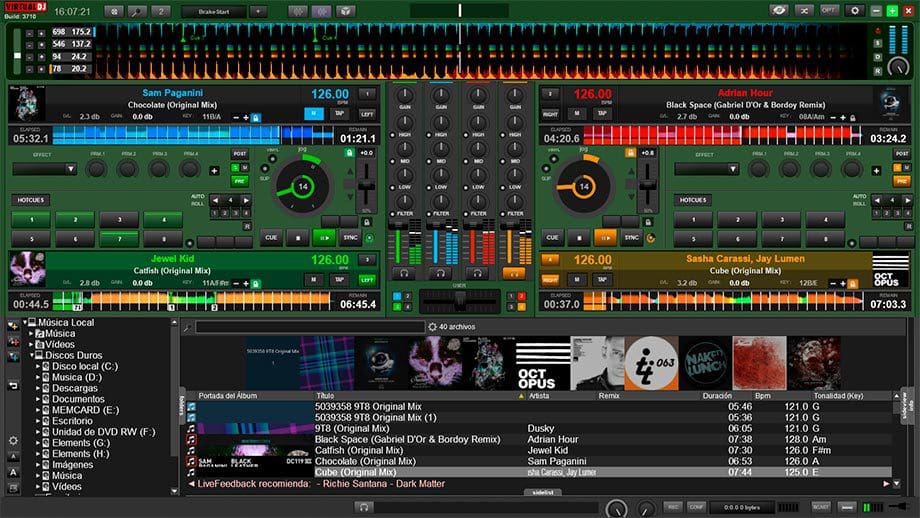Click the shuffle arrows icon in top toolbar

[x=804, y=11]
